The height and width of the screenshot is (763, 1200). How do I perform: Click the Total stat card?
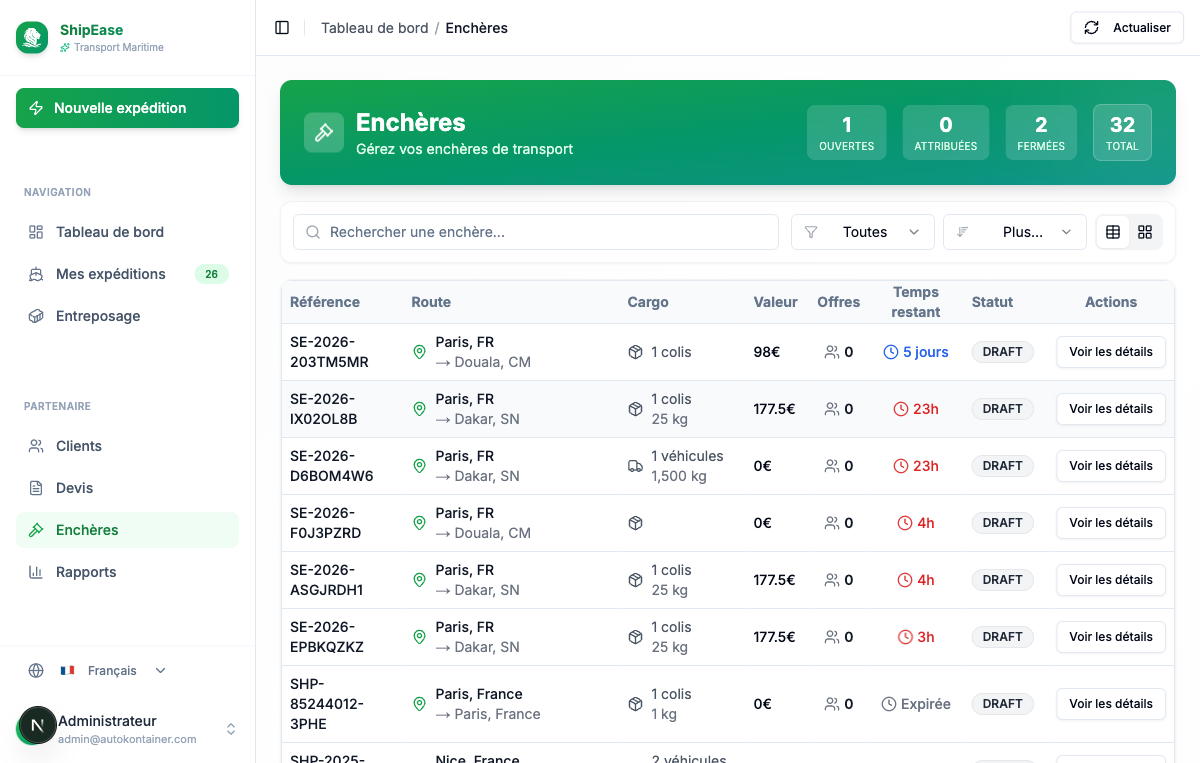point(1122,132)
